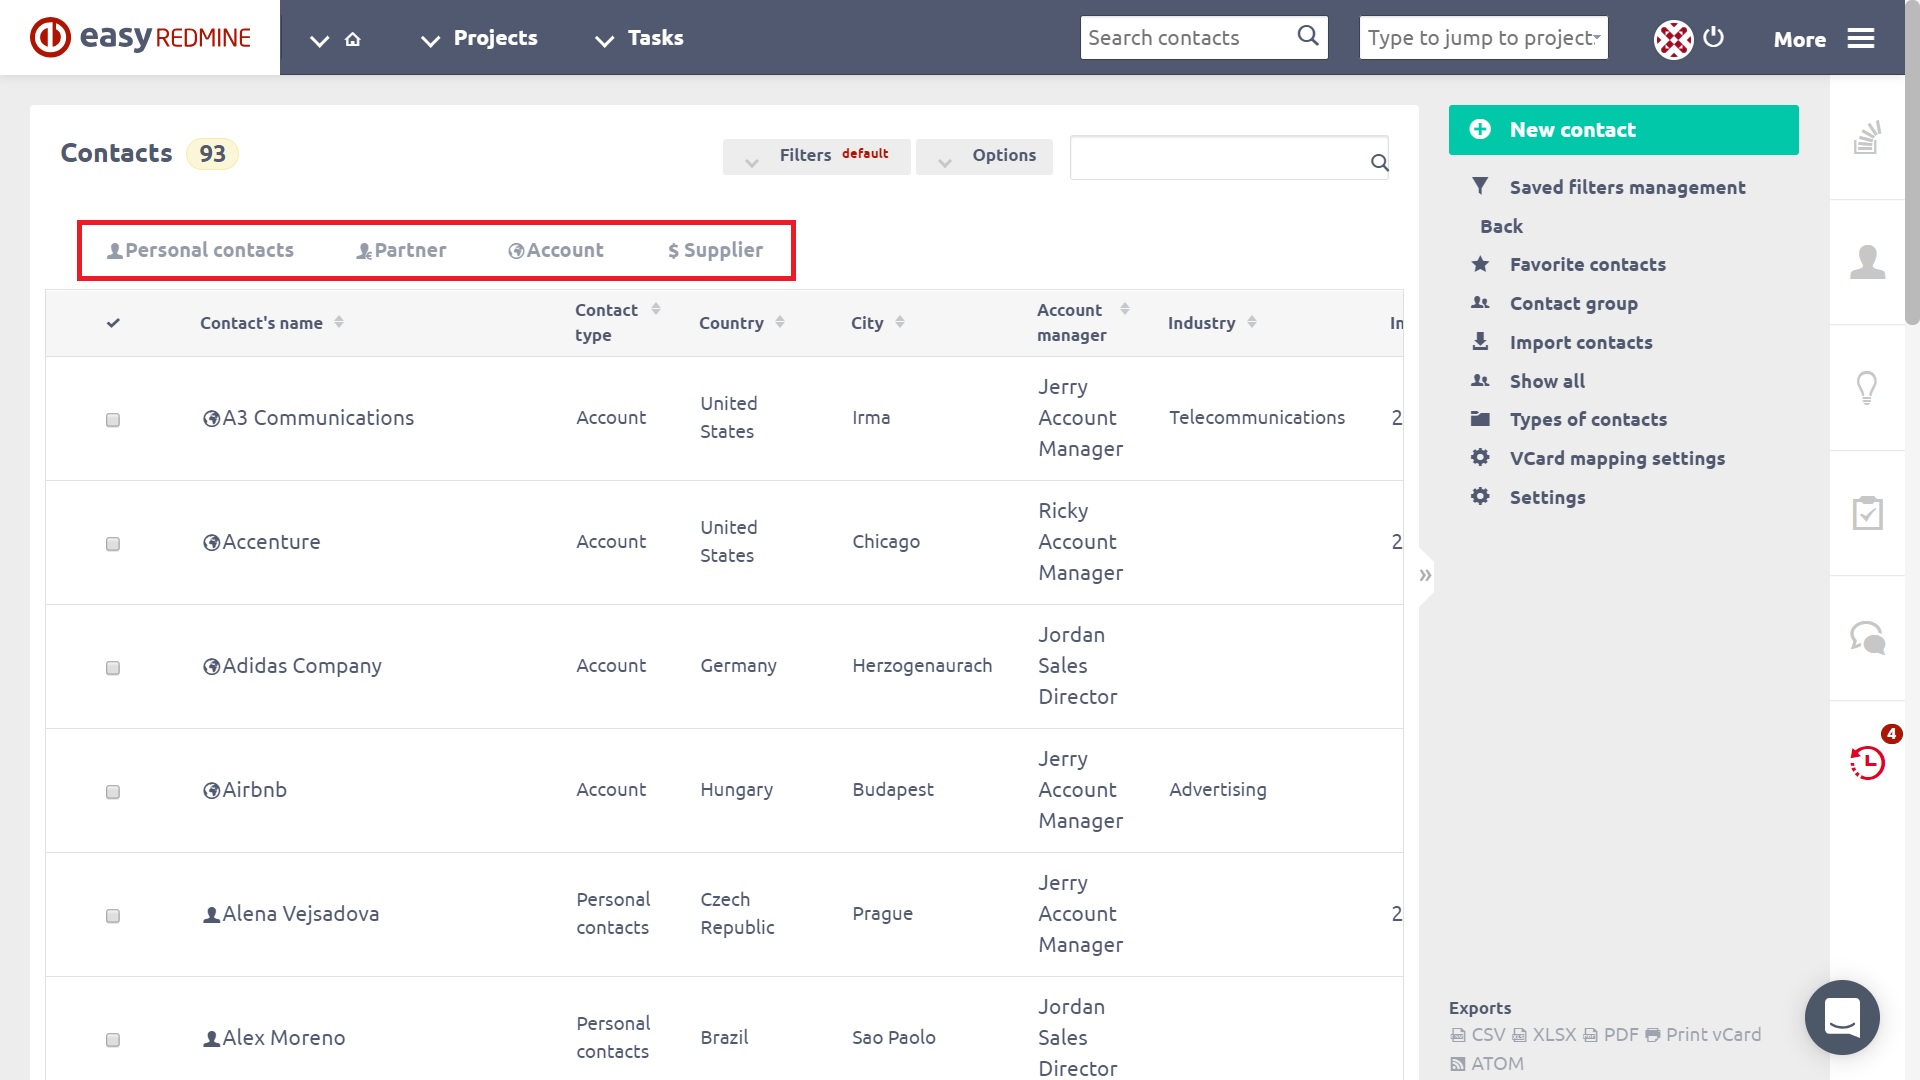Open the time tracking clock icon

point(1866,763)
